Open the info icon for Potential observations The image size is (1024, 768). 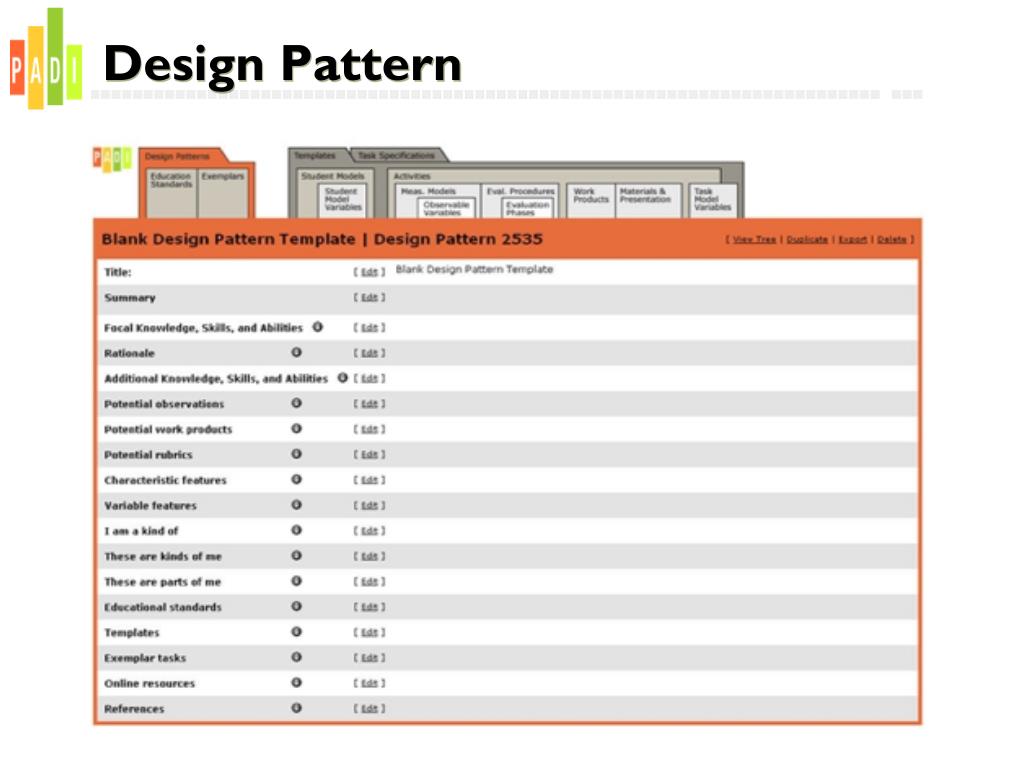(x=296, y=403)
